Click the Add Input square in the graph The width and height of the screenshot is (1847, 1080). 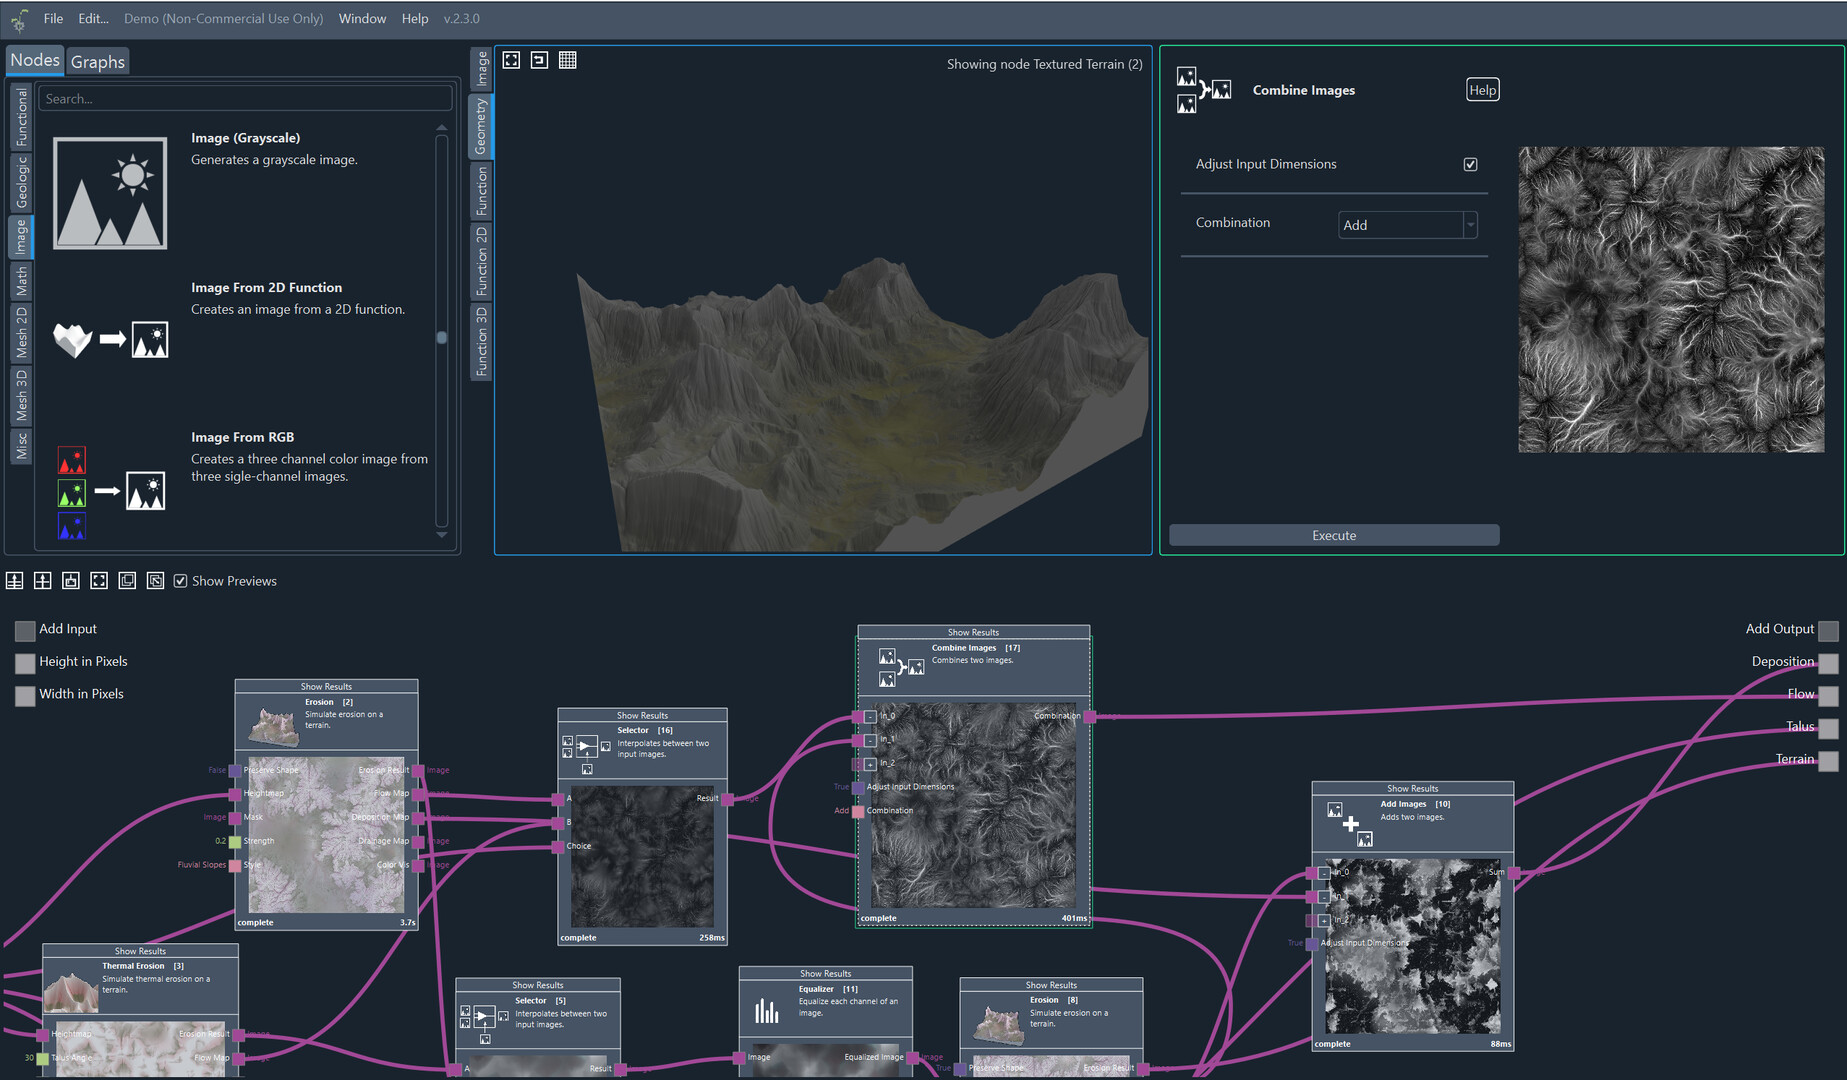click(x=25, y=630)
